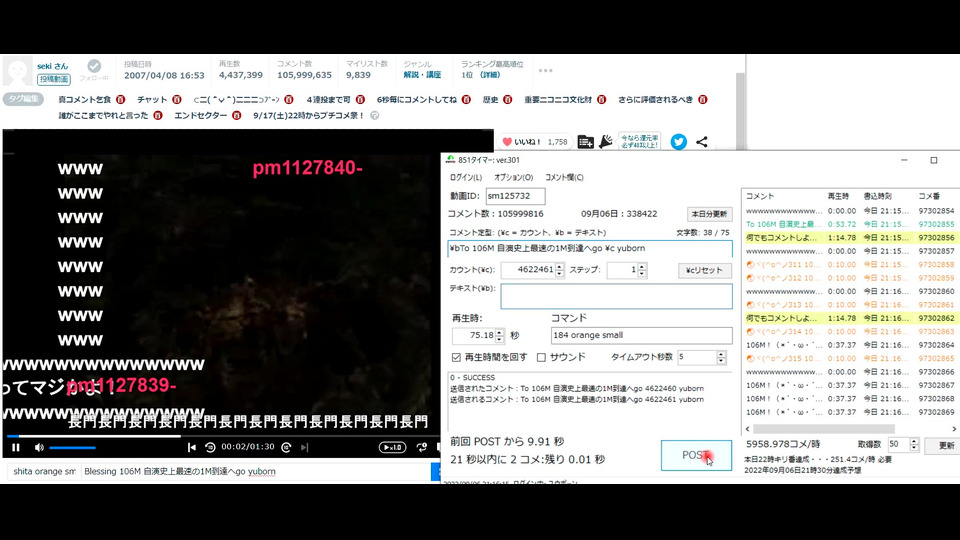
Task: Sort by the コメ番 column header
Action: [929, 196]
